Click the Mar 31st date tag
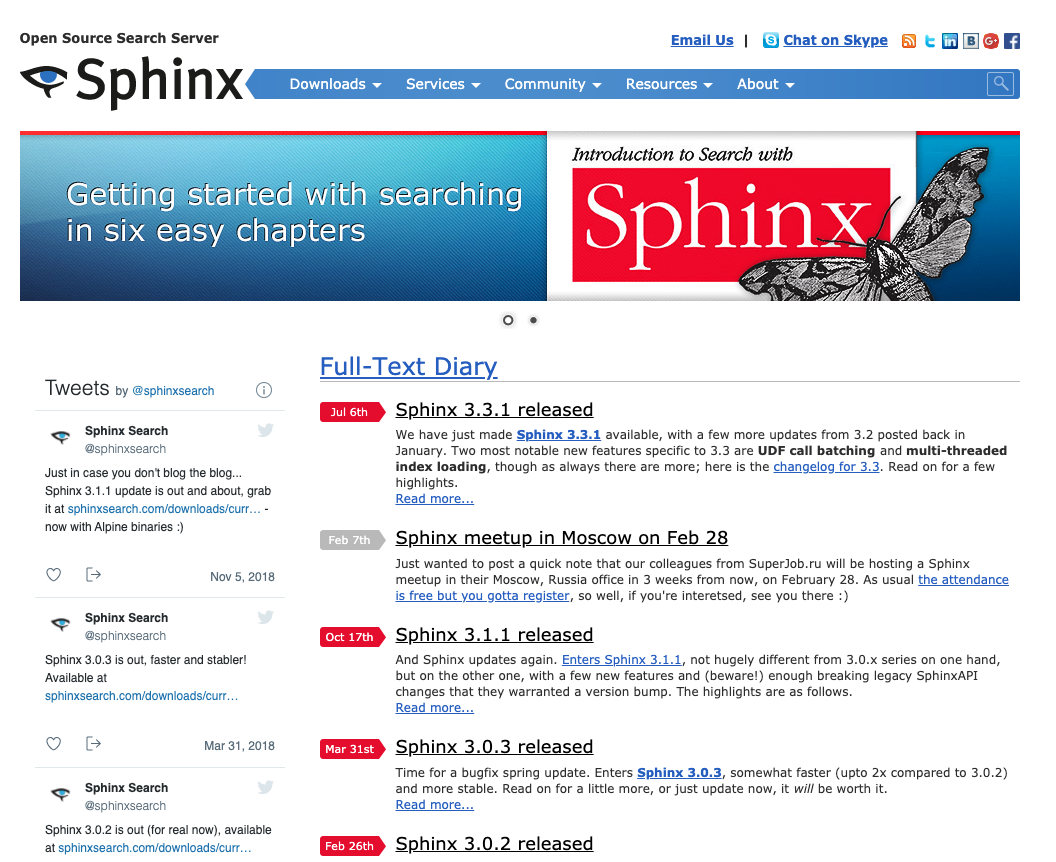Screen dimensions: 1056x862 352,748
